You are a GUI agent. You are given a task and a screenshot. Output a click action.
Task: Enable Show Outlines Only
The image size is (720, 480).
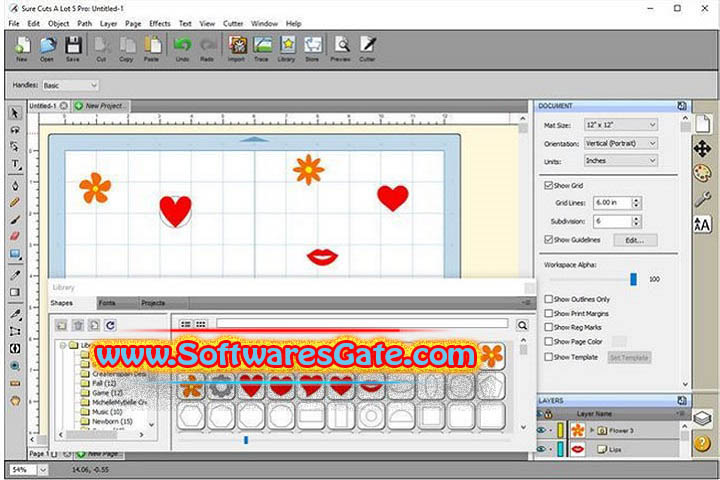tap(548, 299)
